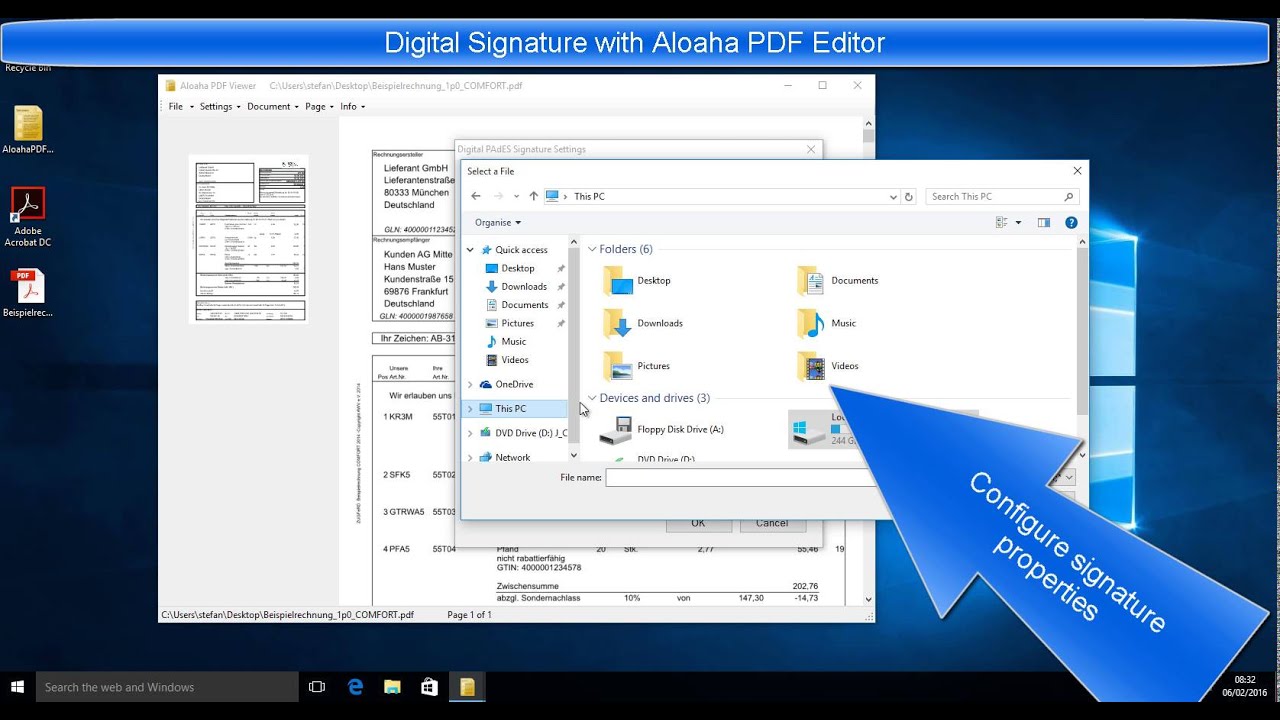Click the Search the web and Windows box
Image resolution: width=1280 pixels, height=720 pixels.
click(167, 687)
